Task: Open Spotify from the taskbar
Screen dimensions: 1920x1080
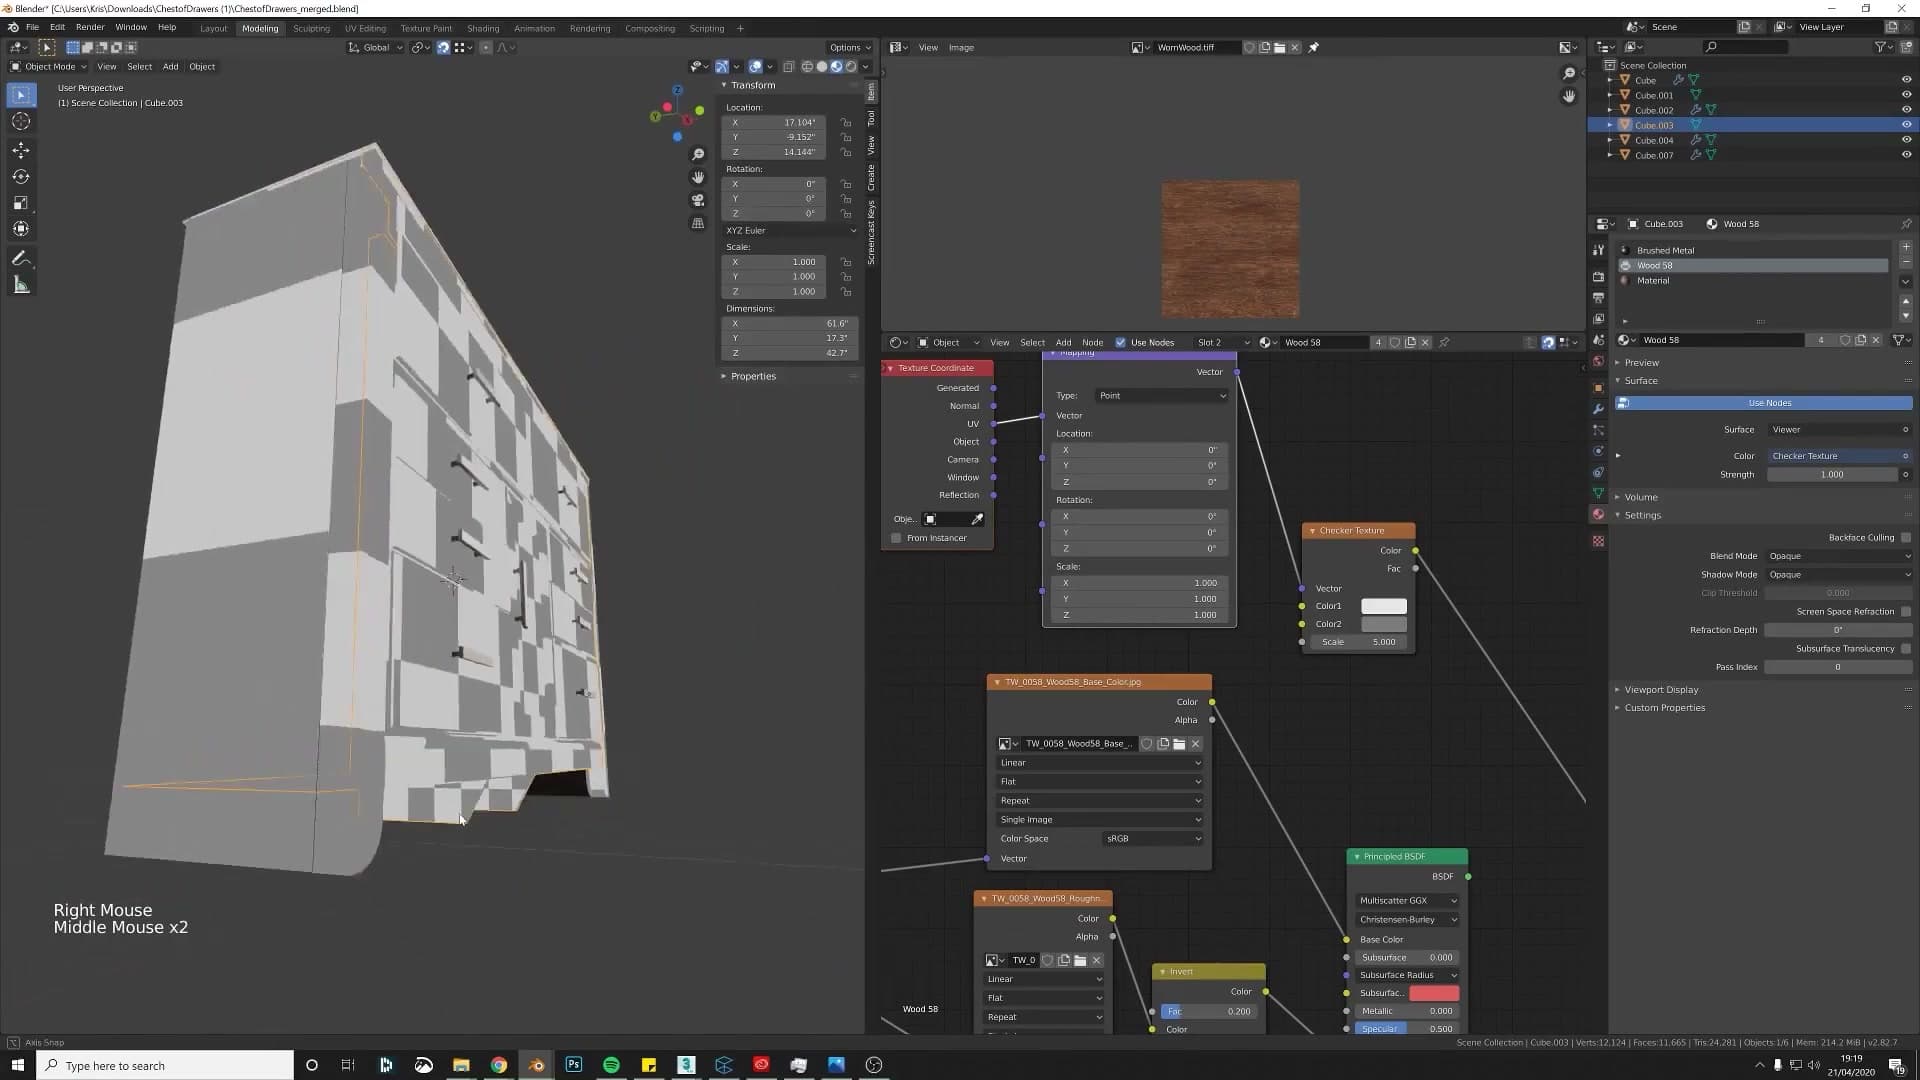Action: point(611,1065)
